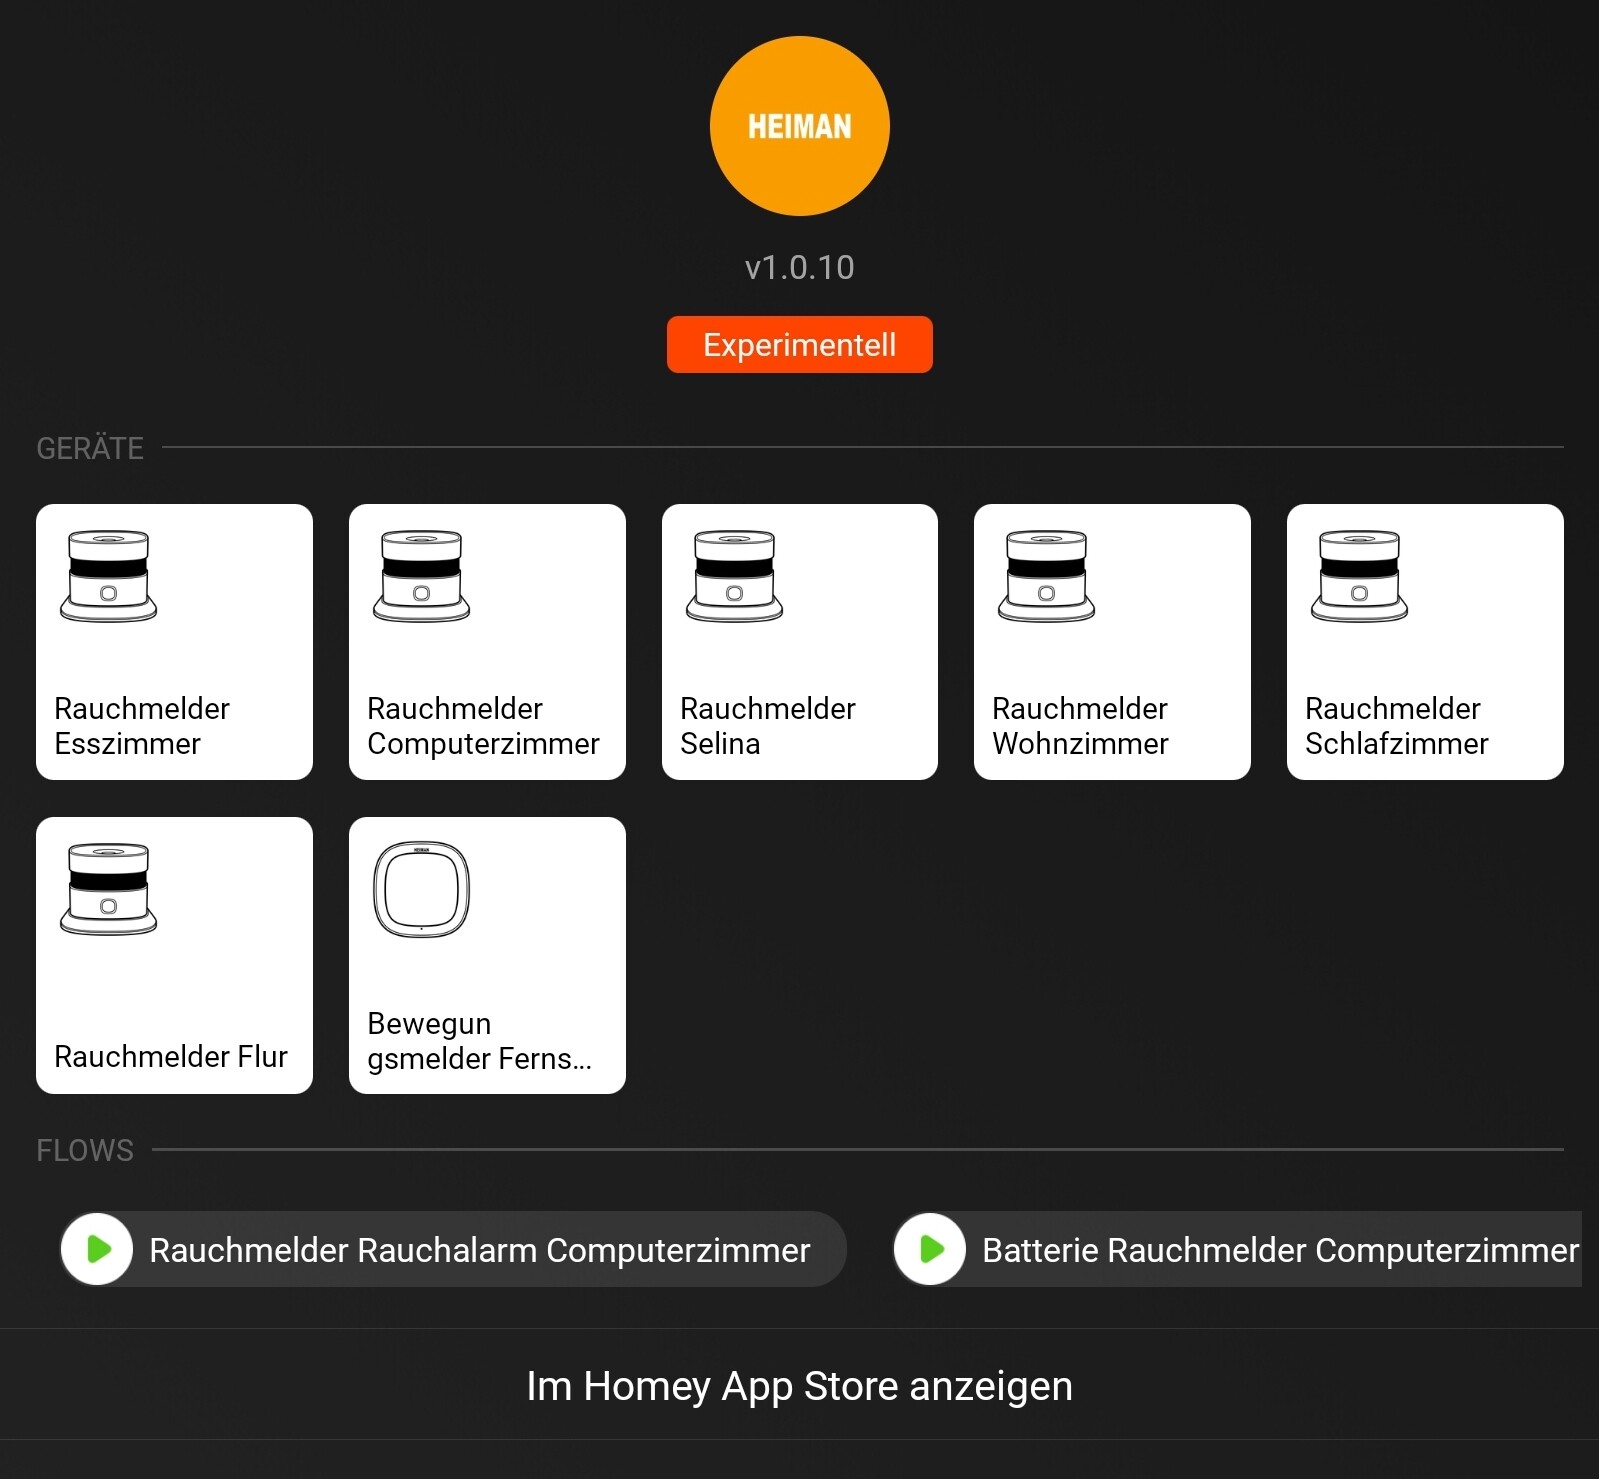Select the Rauchmelder Selina device label
This screenshot has height=1479, width=1599.
pyautogui.click(x=768, y=726)
